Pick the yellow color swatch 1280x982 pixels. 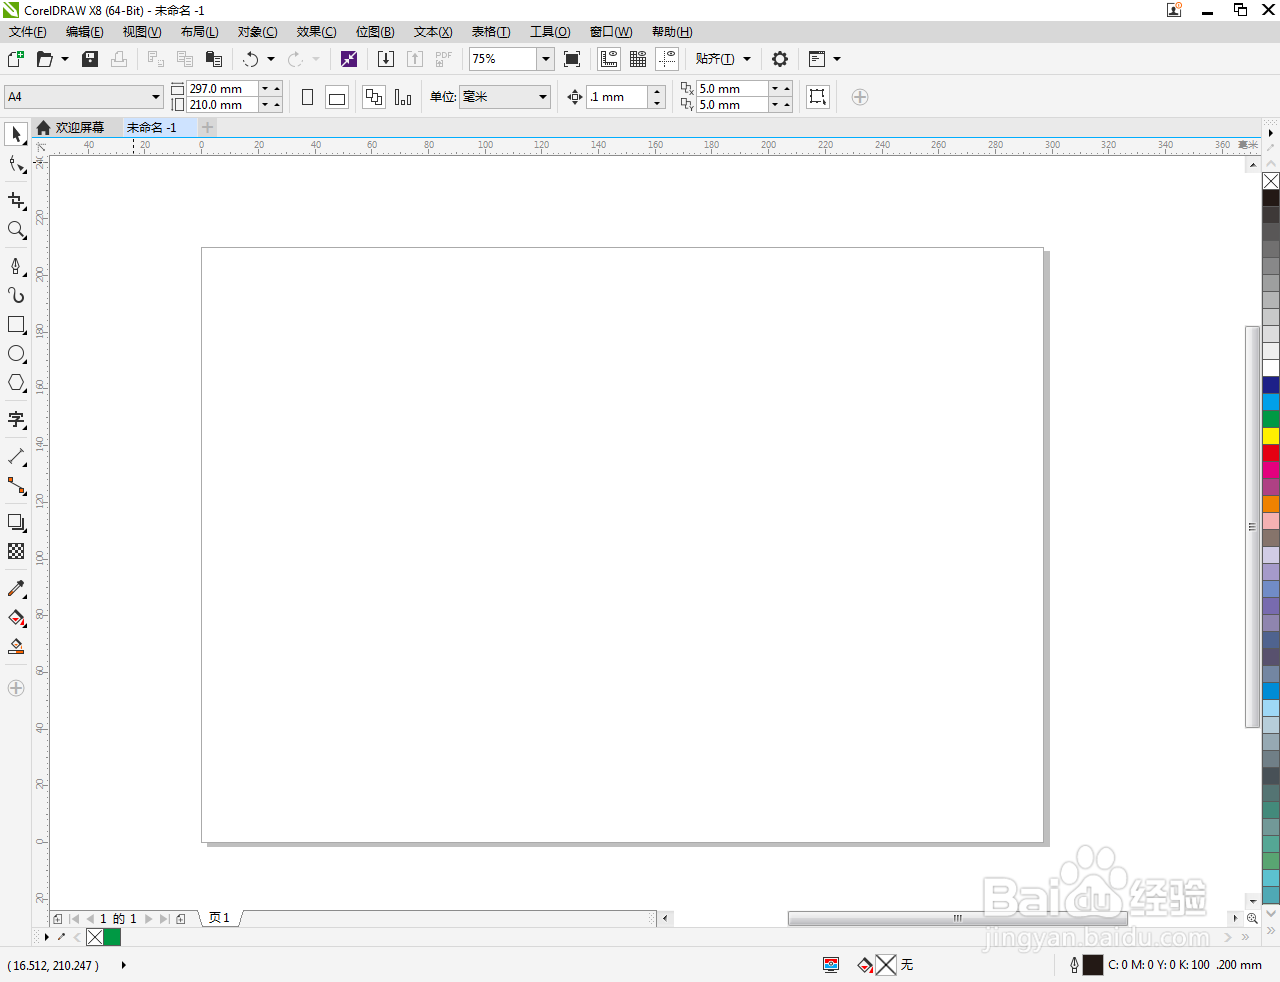[1271, 436]
